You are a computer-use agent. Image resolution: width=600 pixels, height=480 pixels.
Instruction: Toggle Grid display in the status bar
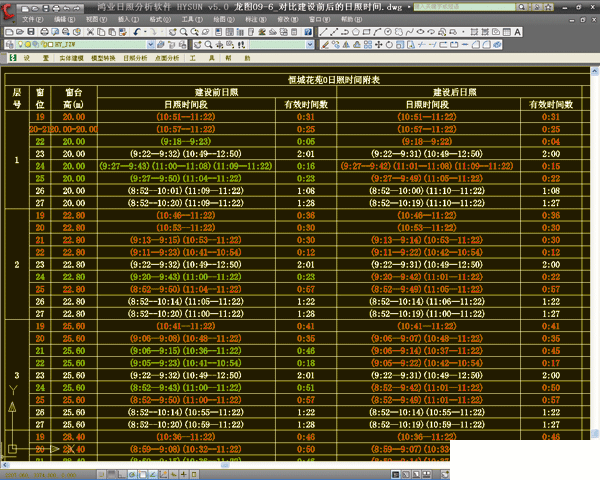[x=112, y=475]
